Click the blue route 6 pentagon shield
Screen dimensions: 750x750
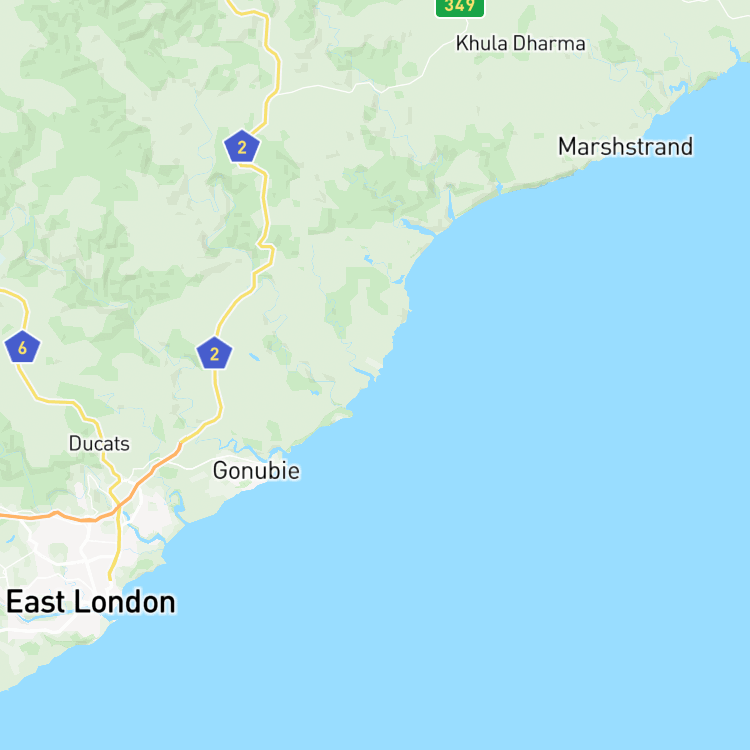point(22,347)
